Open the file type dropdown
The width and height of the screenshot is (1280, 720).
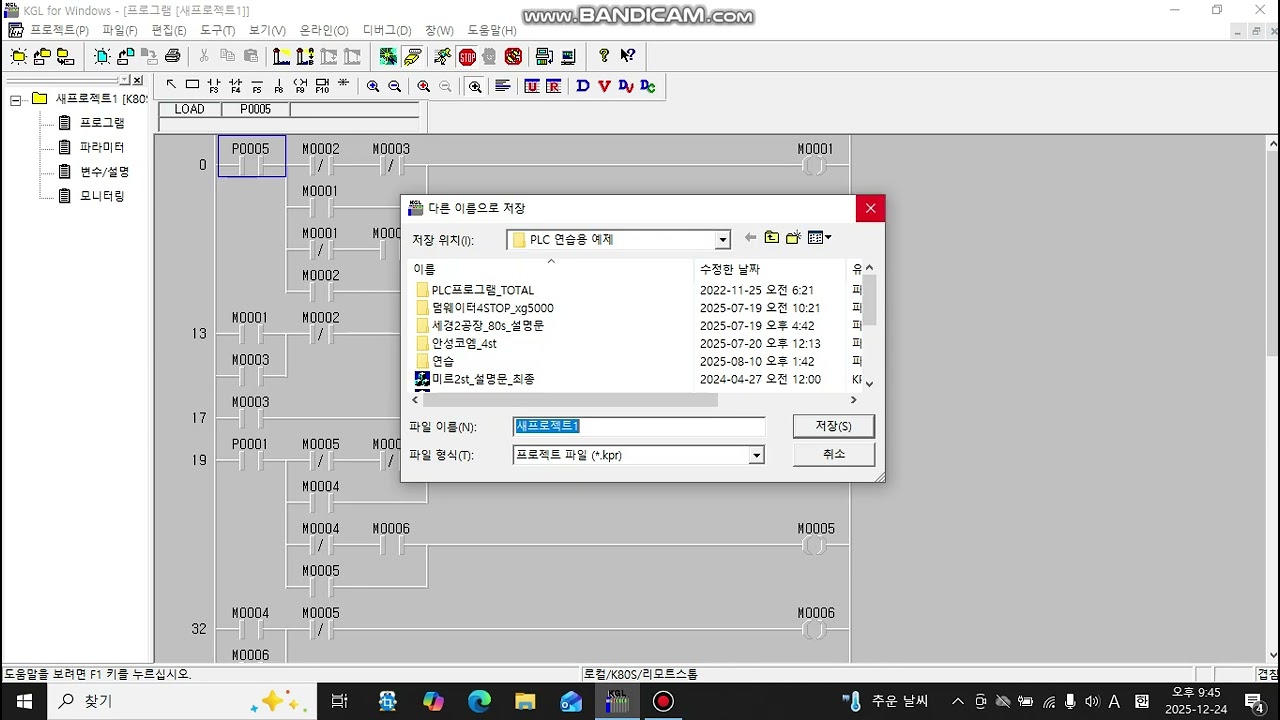tap(756, 455)
